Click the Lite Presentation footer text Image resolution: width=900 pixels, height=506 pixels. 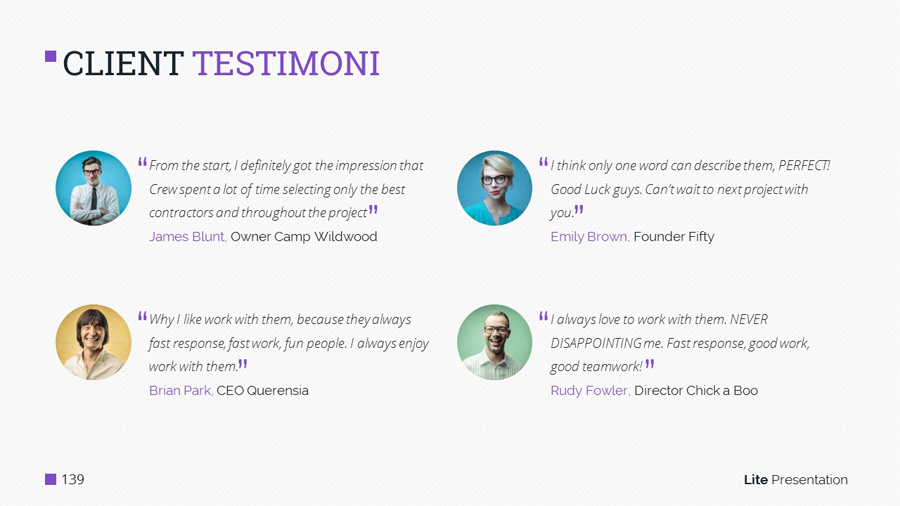coord(795,480)
